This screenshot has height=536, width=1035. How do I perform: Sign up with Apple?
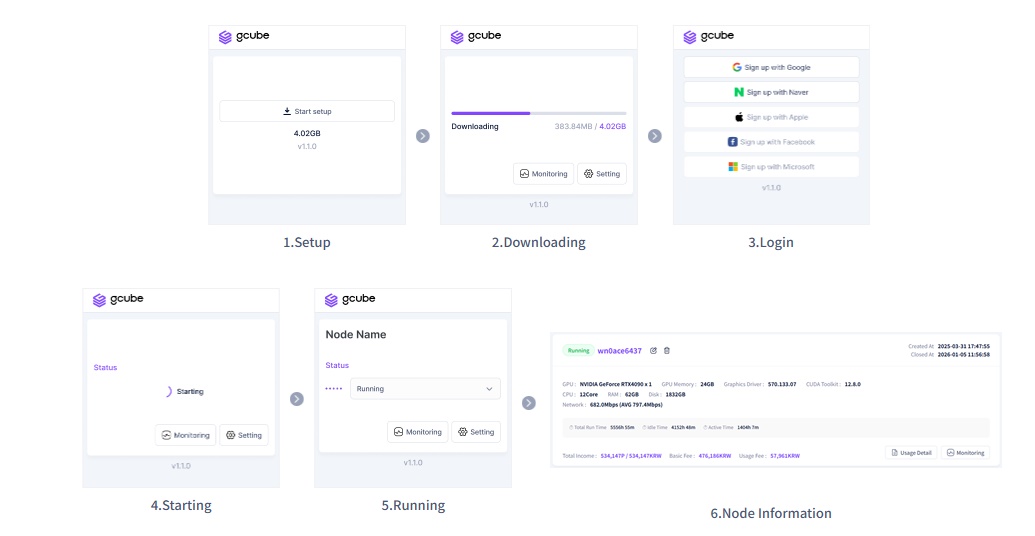771,117
